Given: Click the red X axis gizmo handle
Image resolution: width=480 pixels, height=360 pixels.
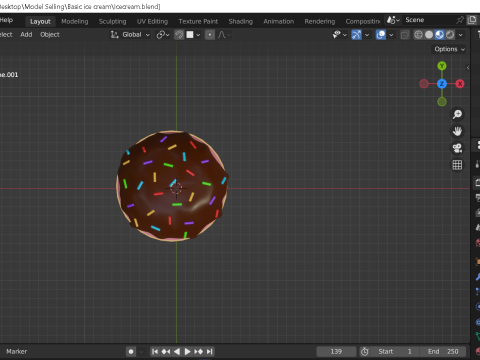Looking at the screenshot, I should (x=460, y=84).
